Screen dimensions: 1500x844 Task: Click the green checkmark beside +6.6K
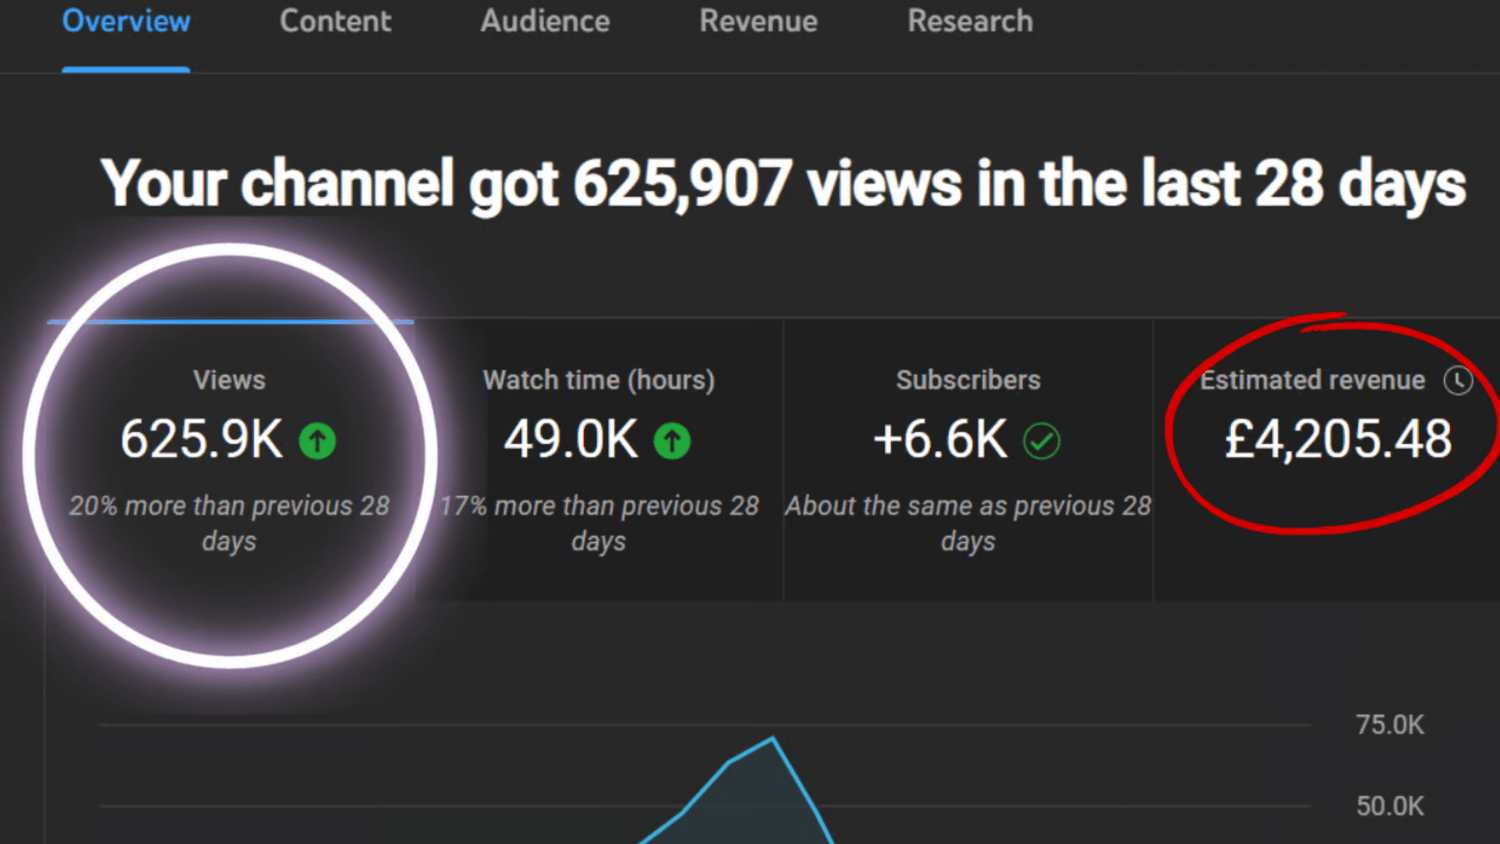[1042, 440]
